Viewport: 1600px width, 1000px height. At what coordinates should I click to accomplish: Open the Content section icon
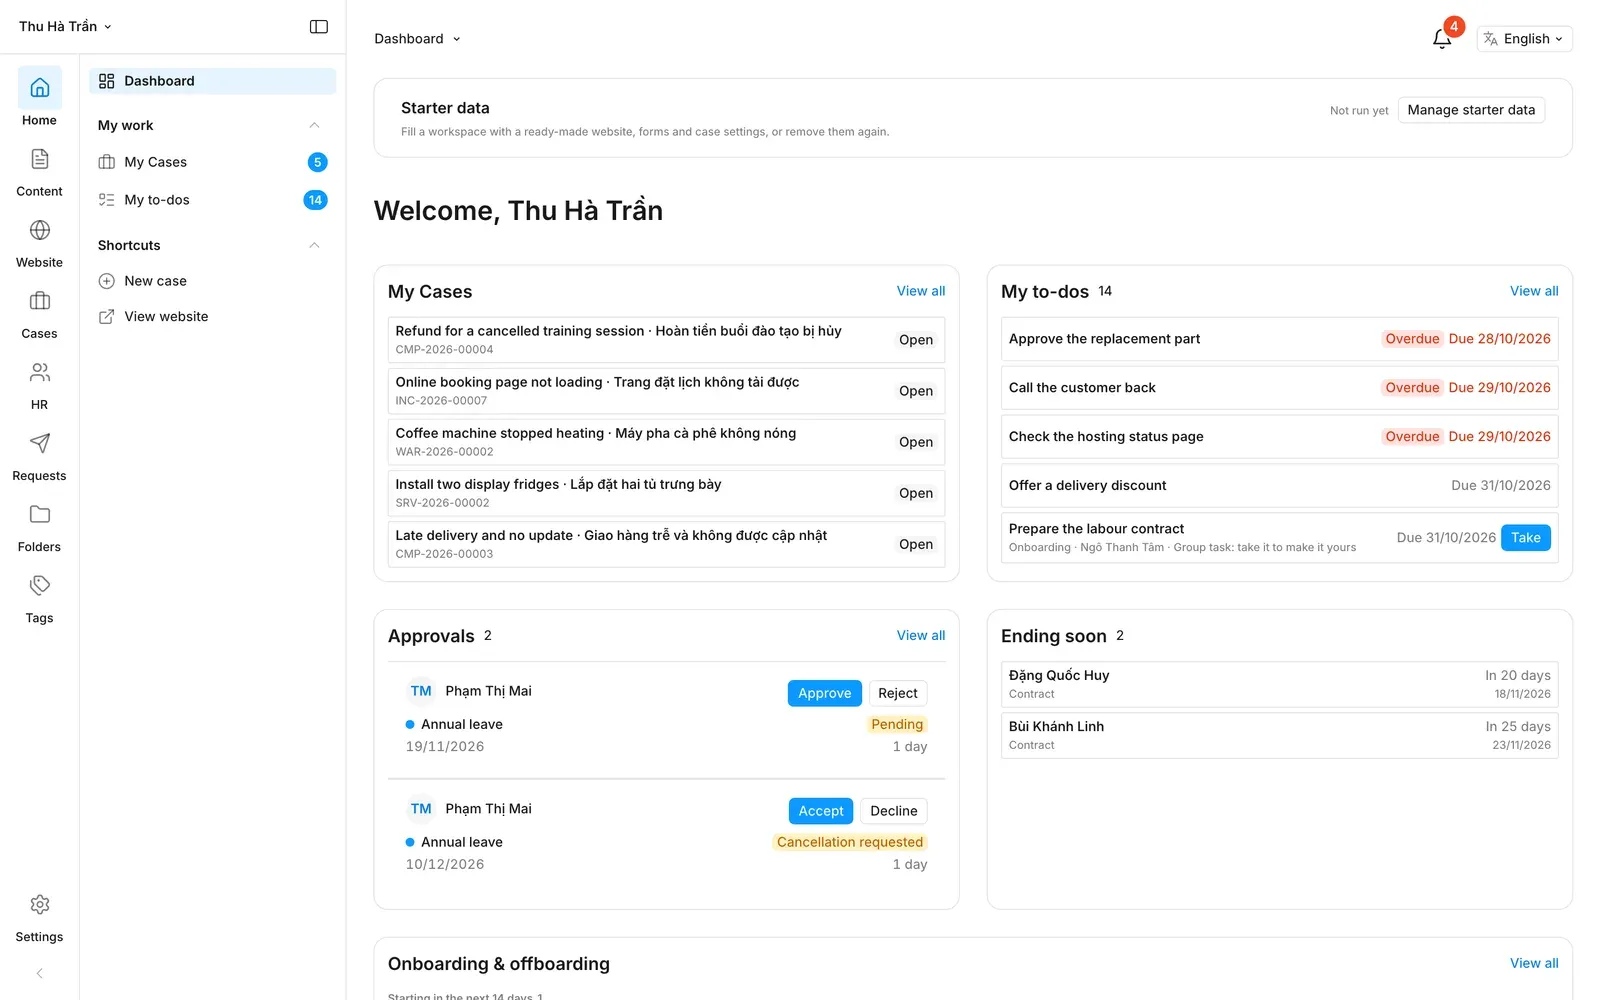39,159
